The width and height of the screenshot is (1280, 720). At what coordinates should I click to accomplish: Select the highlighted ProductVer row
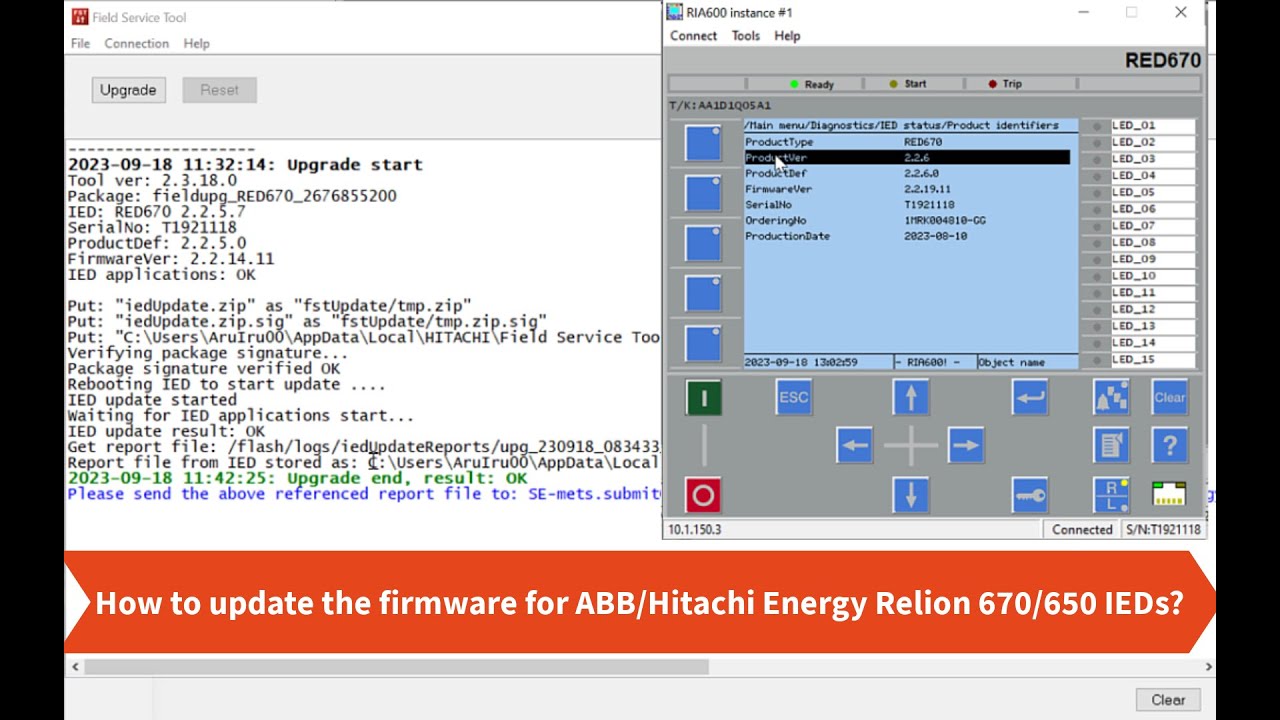907,158
